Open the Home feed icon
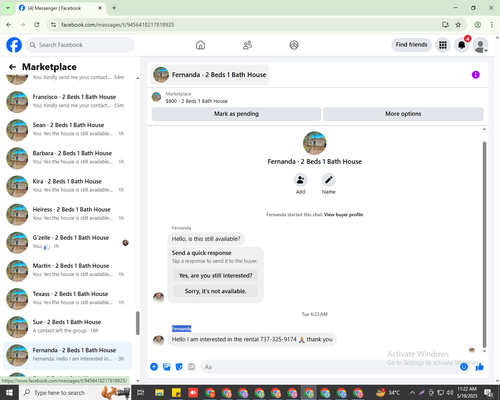 coord(200,45)
